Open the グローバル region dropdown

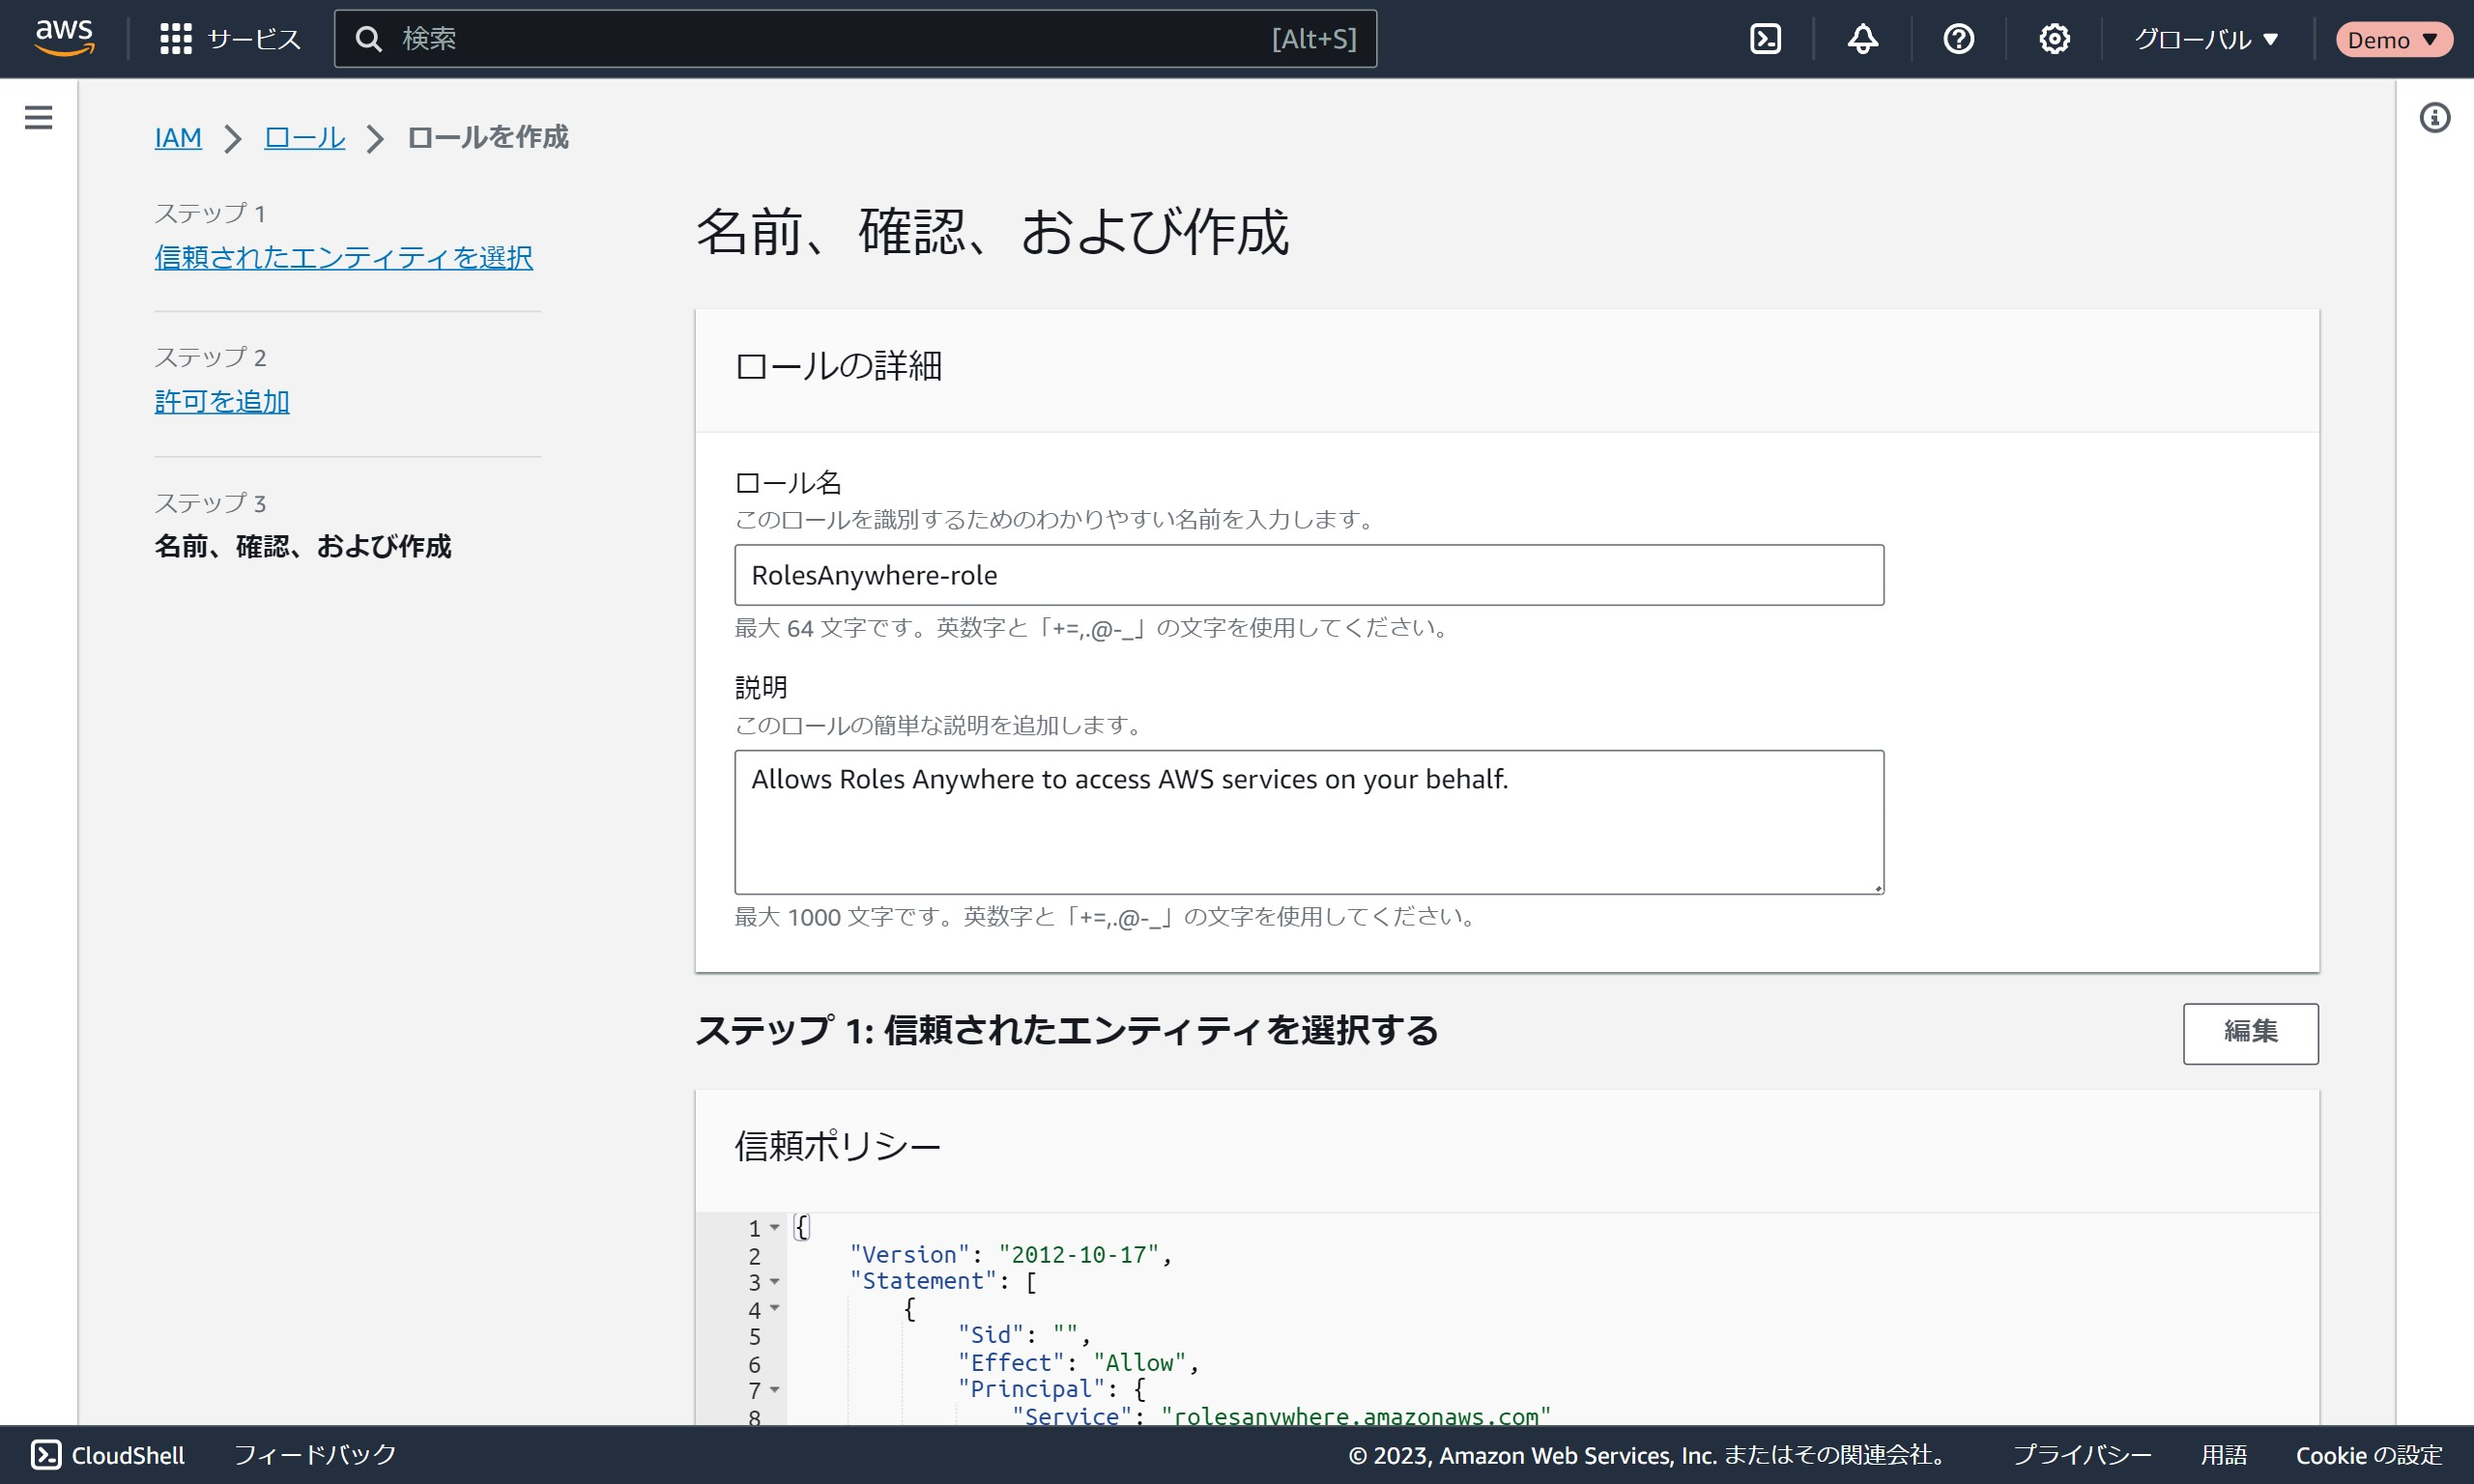pos(2206,39)
